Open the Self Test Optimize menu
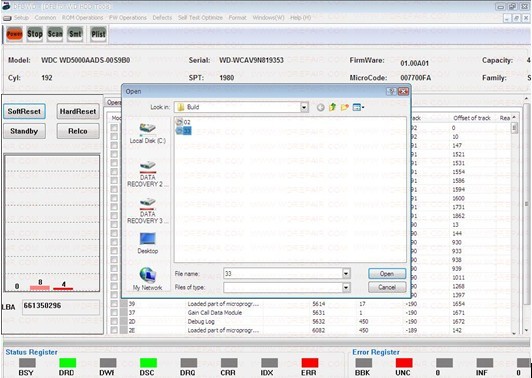532x378 pixels. pyautogui.click(x=201, y=18)
